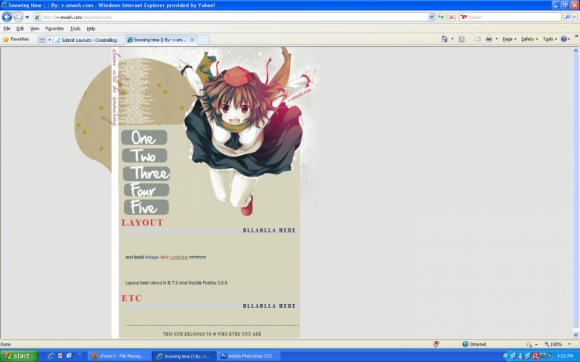The height and width of the screenshot is (362, 580).
Task: Open the Favorites star button
Action: tap(16, 39)
